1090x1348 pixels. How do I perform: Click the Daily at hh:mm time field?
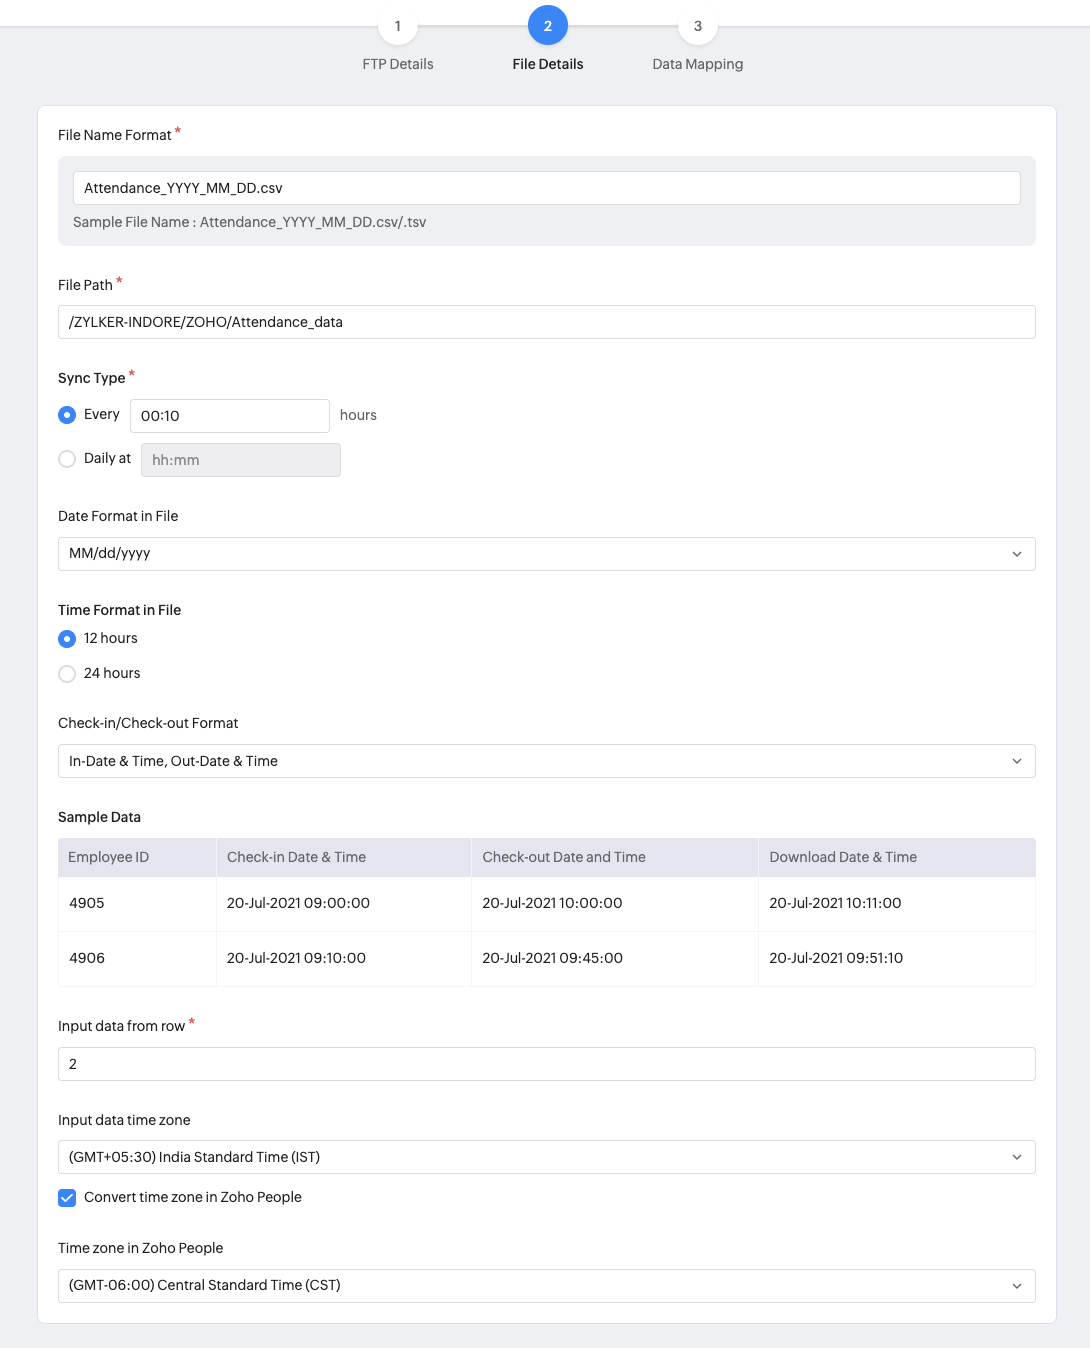point(240,460)
